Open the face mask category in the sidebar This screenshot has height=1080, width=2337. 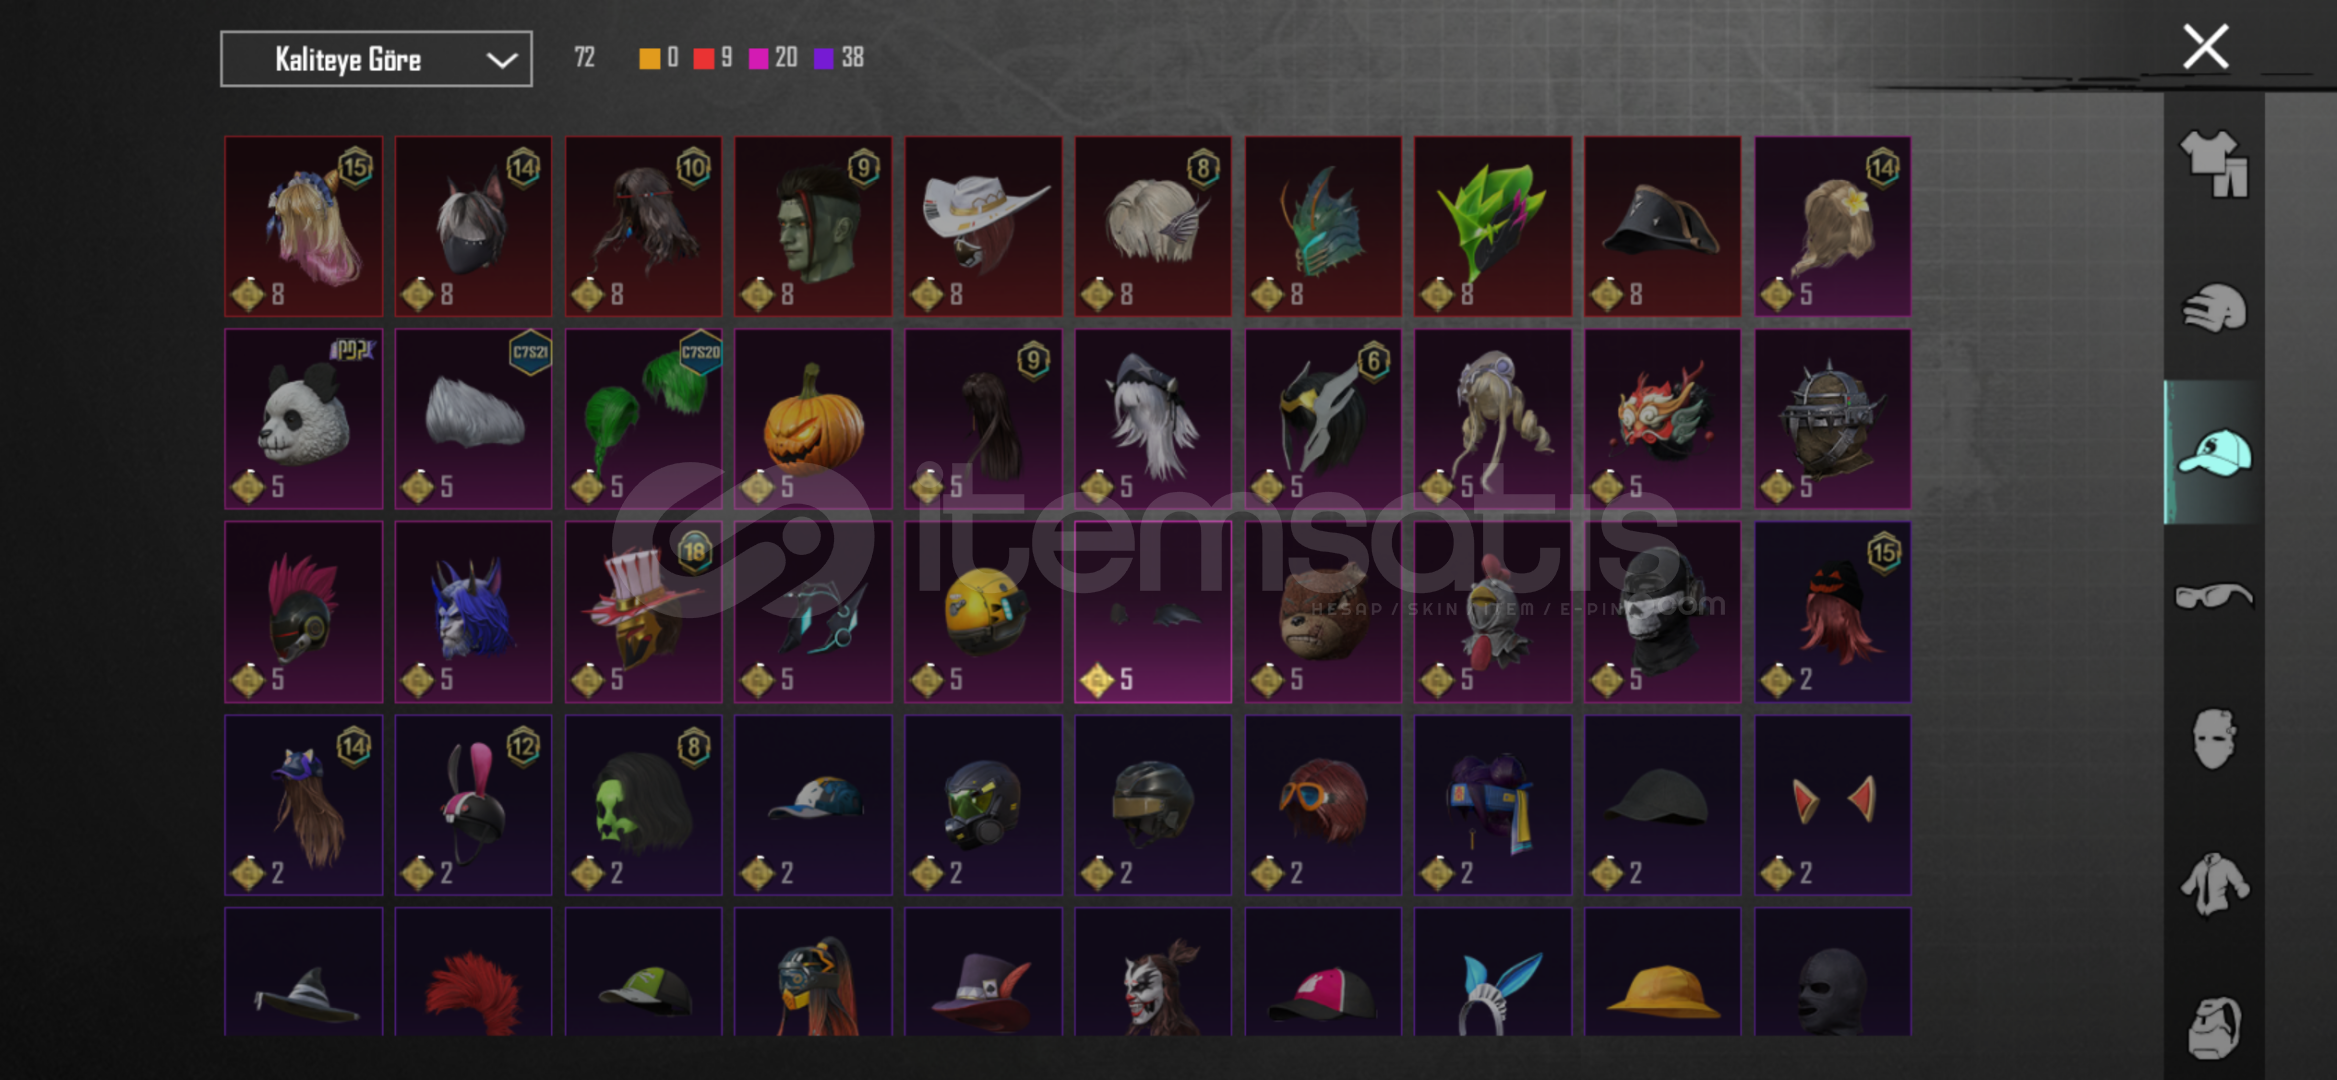point(2213,740)
